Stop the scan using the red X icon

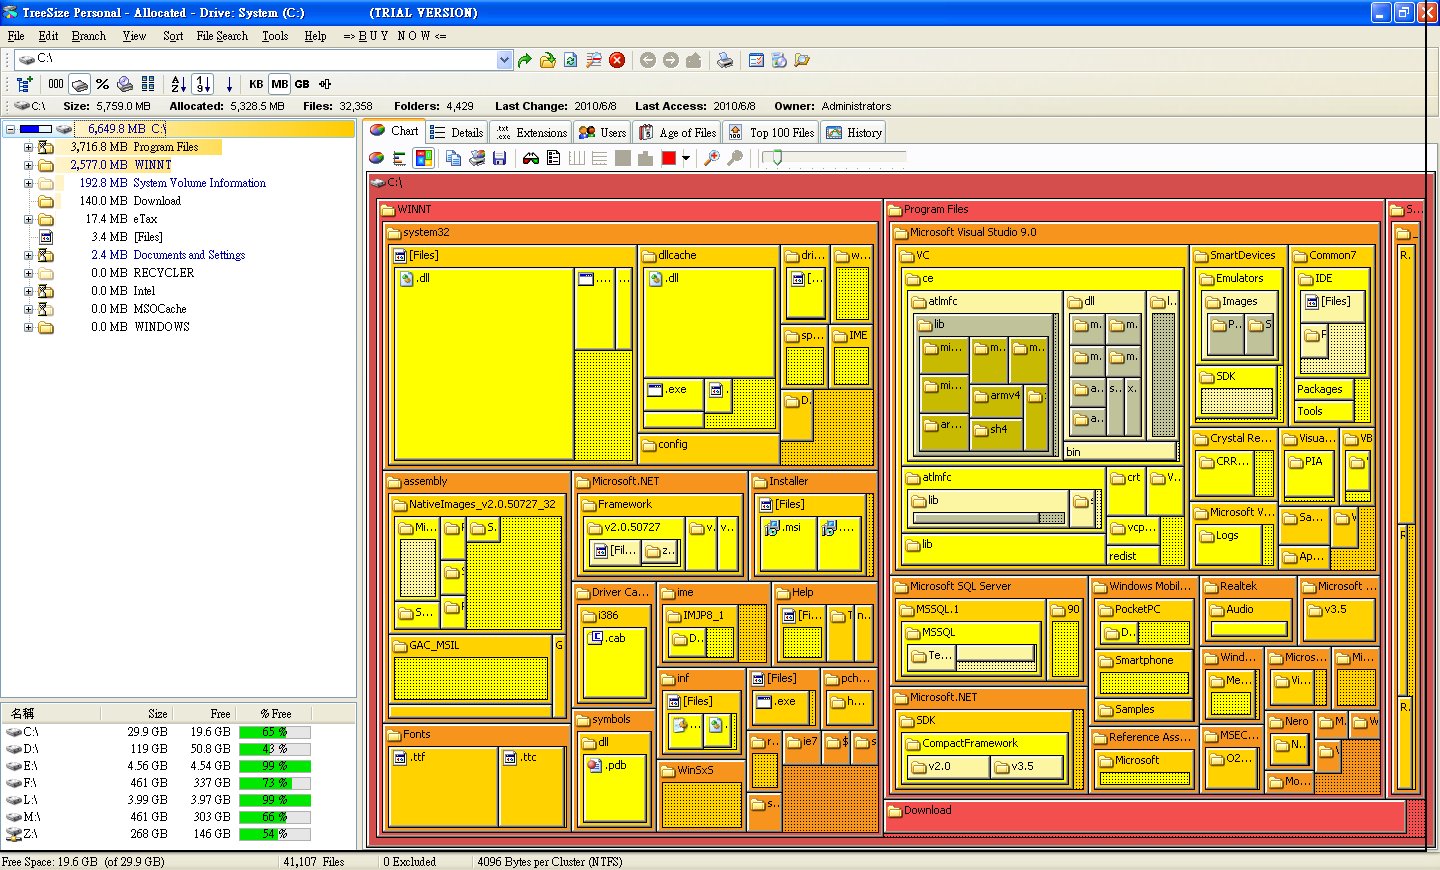(617, 60)
